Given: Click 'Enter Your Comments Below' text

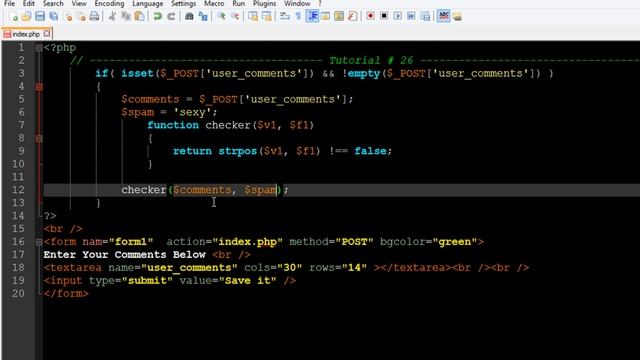Looking at the screenshot, I should coord(124,255).
